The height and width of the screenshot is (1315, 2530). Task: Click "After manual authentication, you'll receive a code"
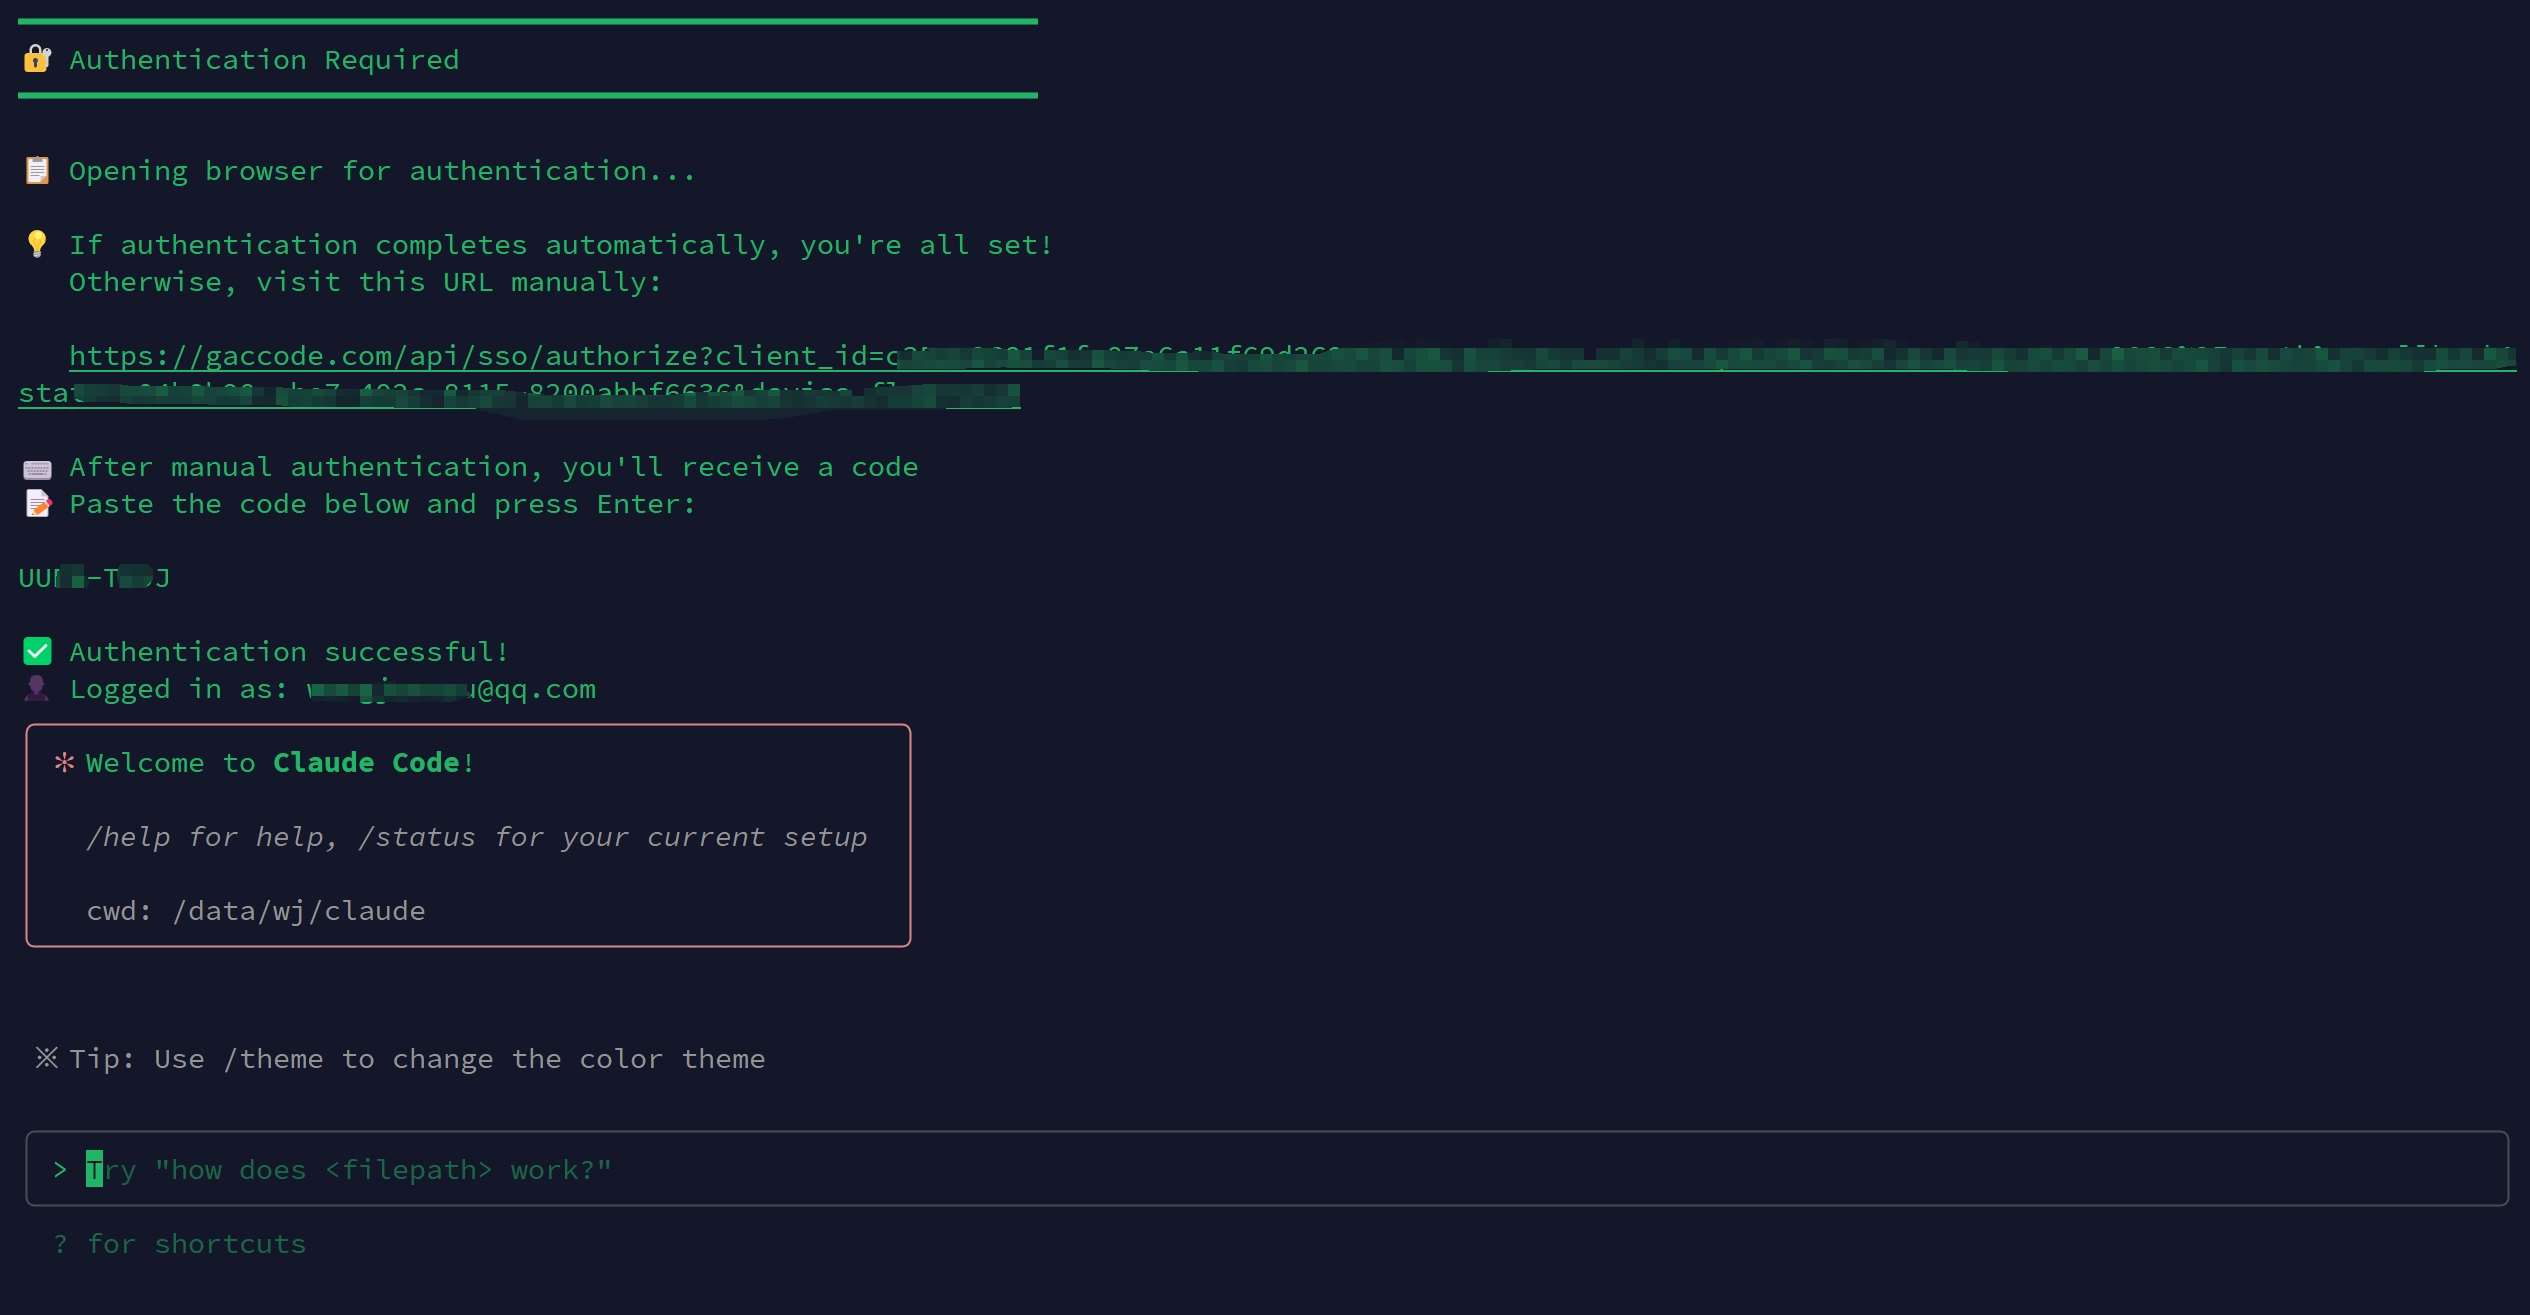[493, 467]
